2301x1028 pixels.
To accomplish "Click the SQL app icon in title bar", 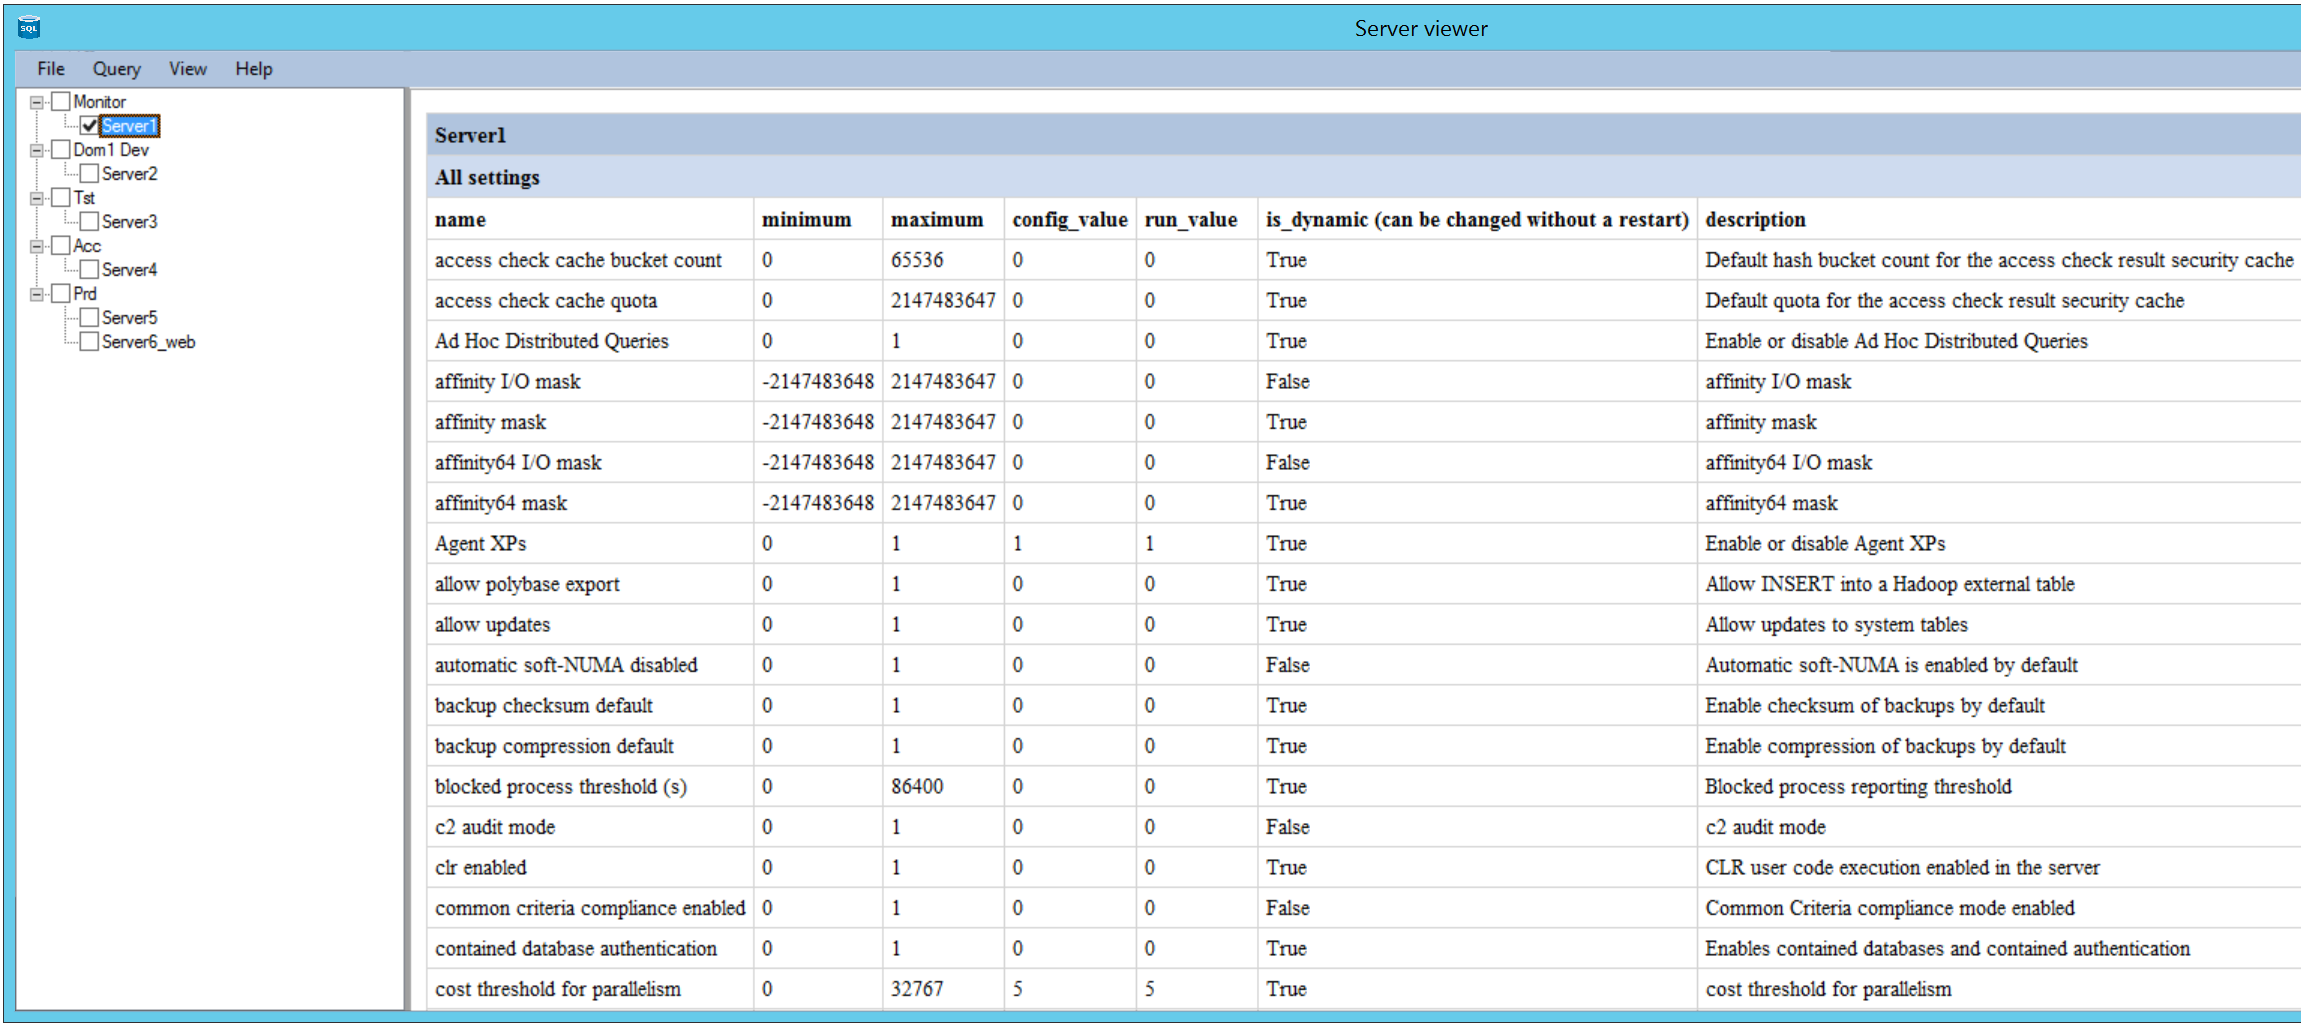I will (x=29, y=28).
